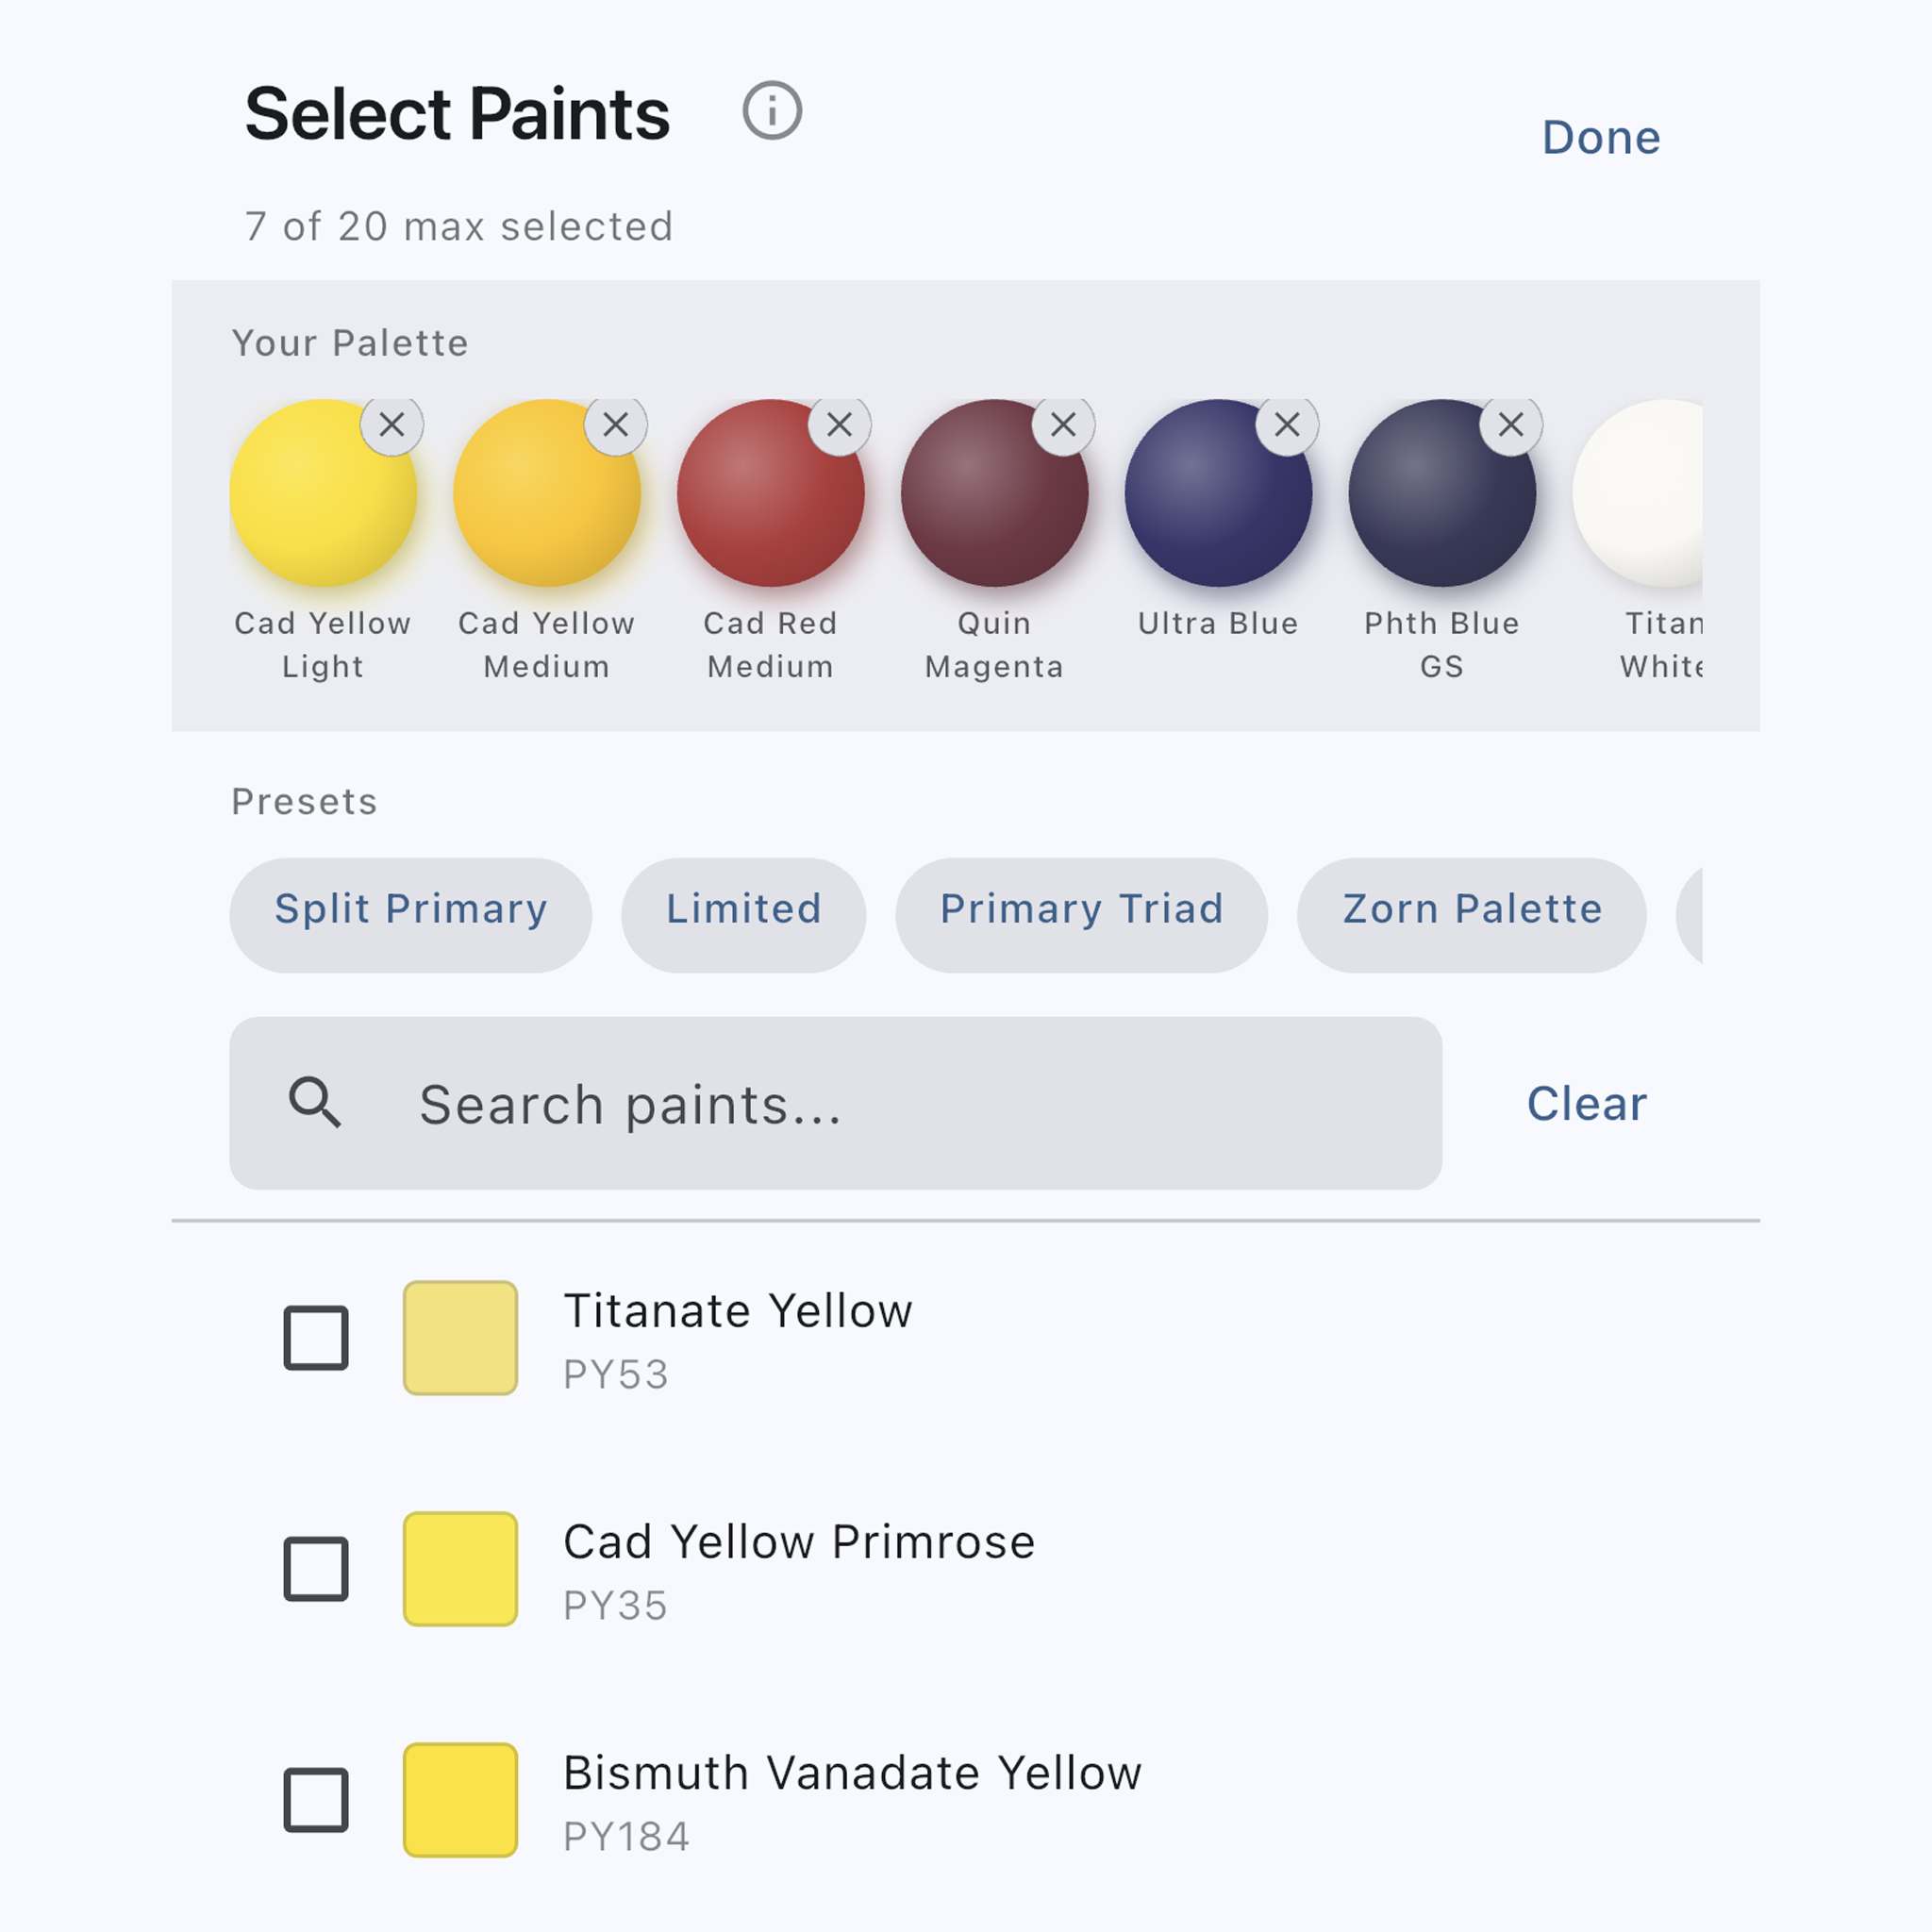
Task: Clear the paint search
Action: point(1585,1103)
